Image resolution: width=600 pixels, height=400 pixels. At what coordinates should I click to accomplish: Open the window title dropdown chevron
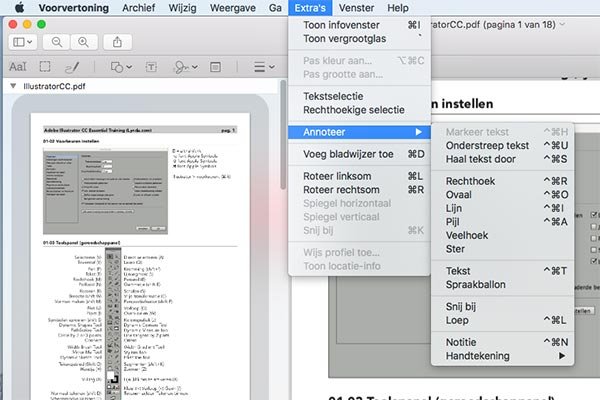[x=562, y=24]
